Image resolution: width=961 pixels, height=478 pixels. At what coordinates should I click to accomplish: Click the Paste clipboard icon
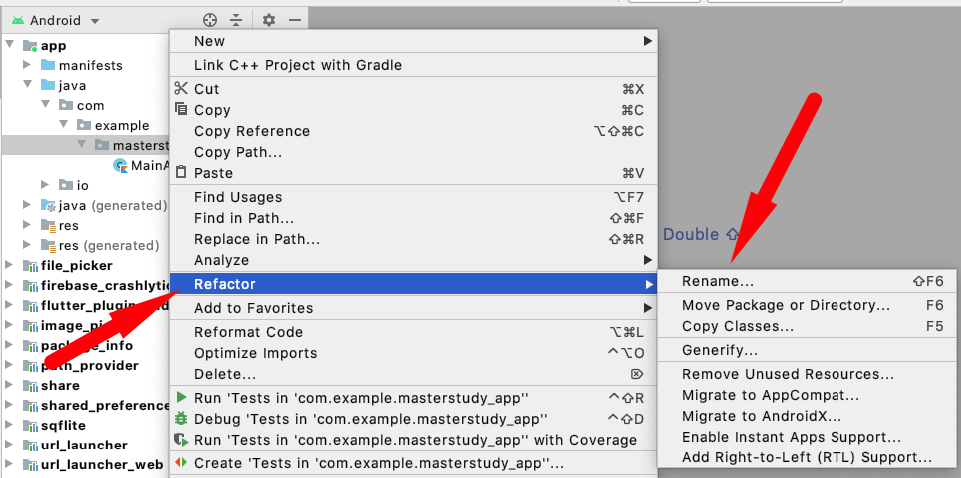181,172
